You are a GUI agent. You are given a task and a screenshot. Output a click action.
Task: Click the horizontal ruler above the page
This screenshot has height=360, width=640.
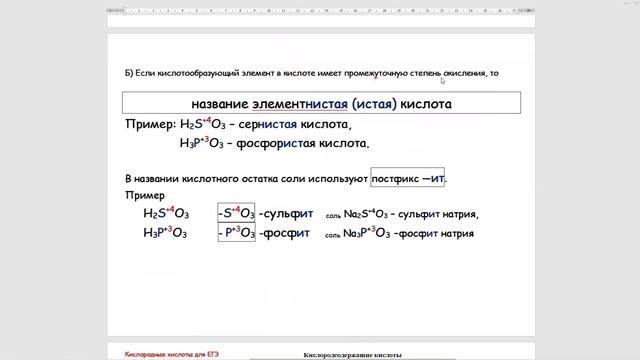coord(321,10)
